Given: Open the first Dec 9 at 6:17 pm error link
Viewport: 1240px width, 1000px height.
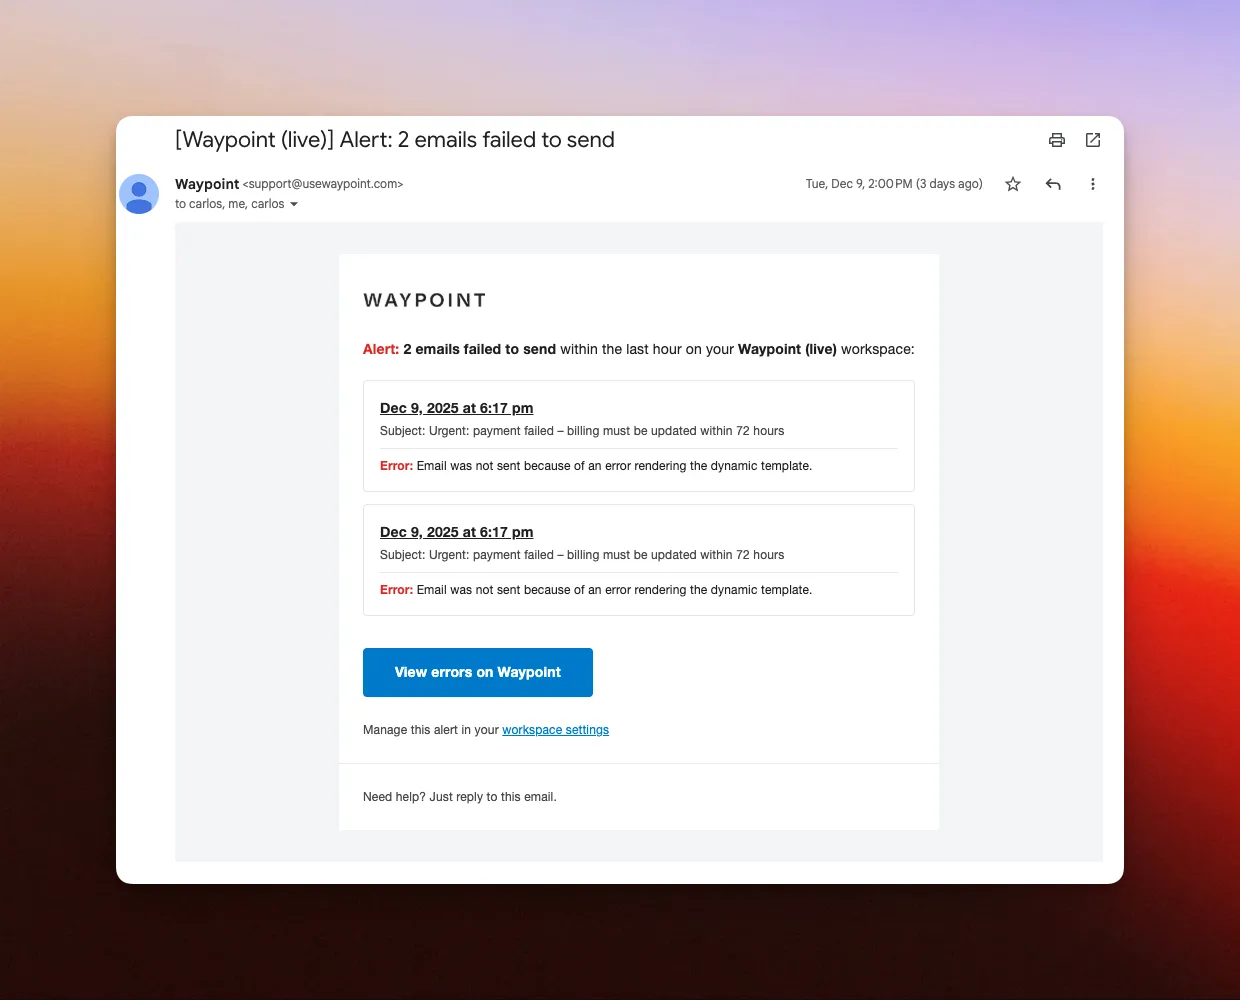Looking at the screenshot, I should (456, 408).
